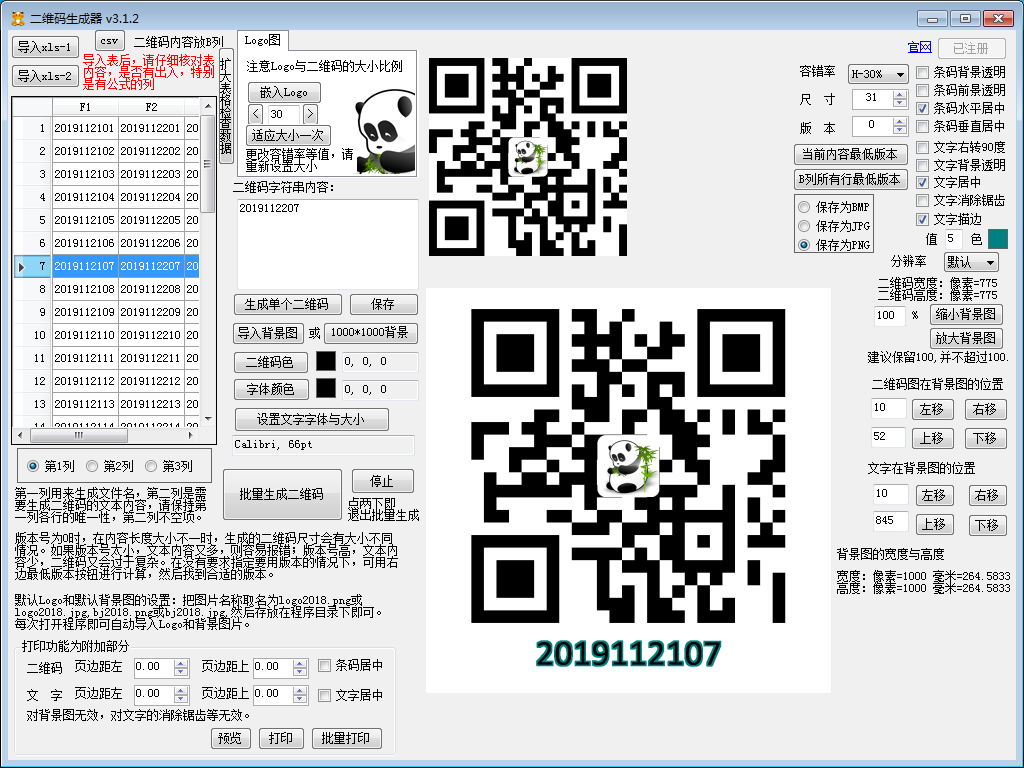This screenshot has height=768, width=1024.
Task: Click the F1 column header
Action: tap(85, 107)
